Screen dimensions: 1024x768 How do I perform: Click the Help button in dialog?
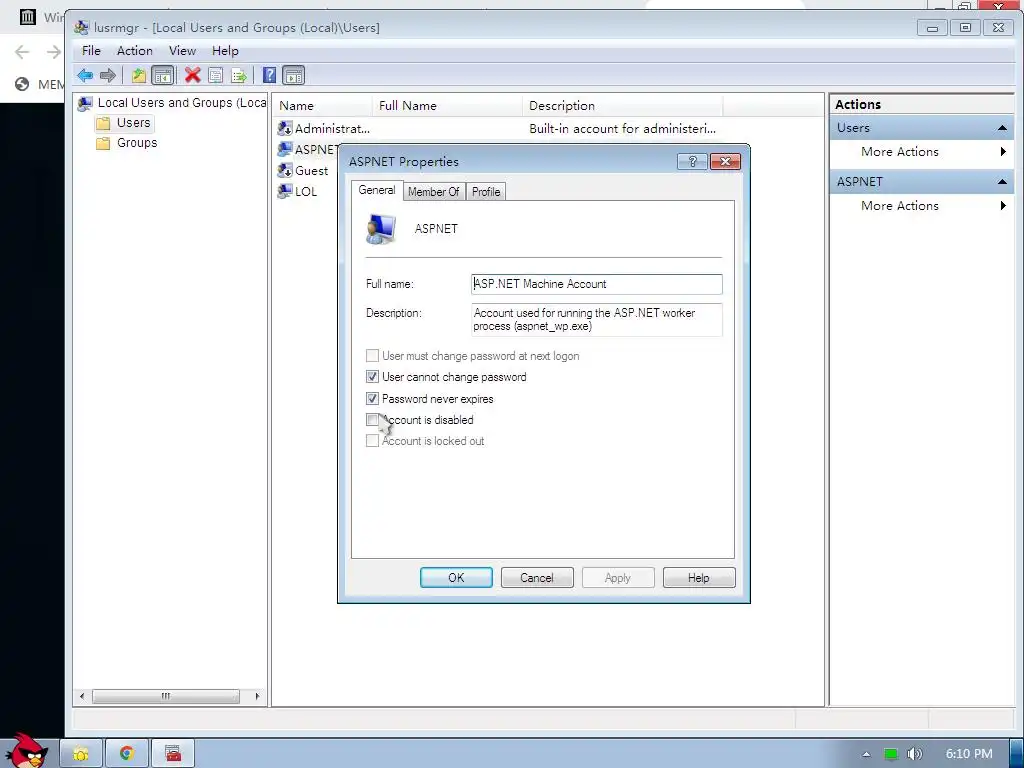699,577
